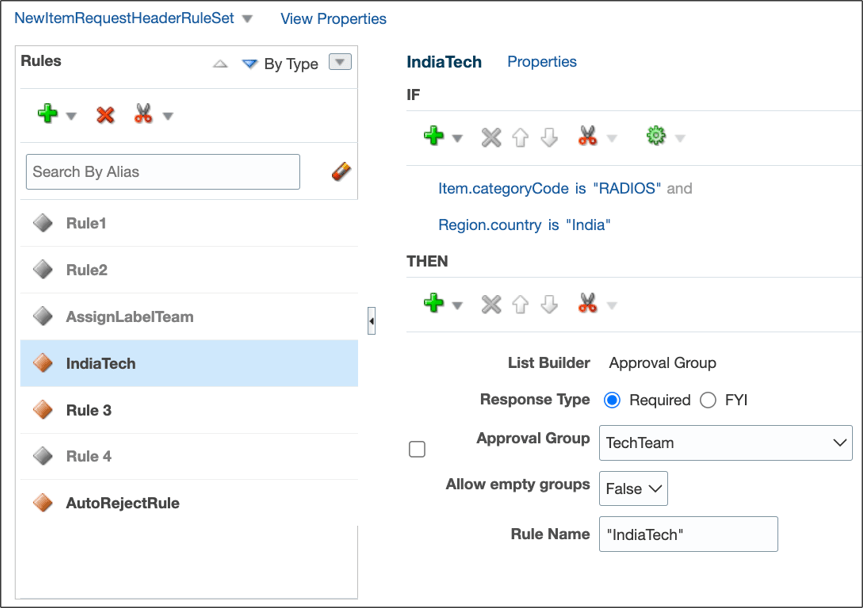Screen dimensions: 863x608
Task: Check the box beside Approval Group
Action: coord(415,449)
